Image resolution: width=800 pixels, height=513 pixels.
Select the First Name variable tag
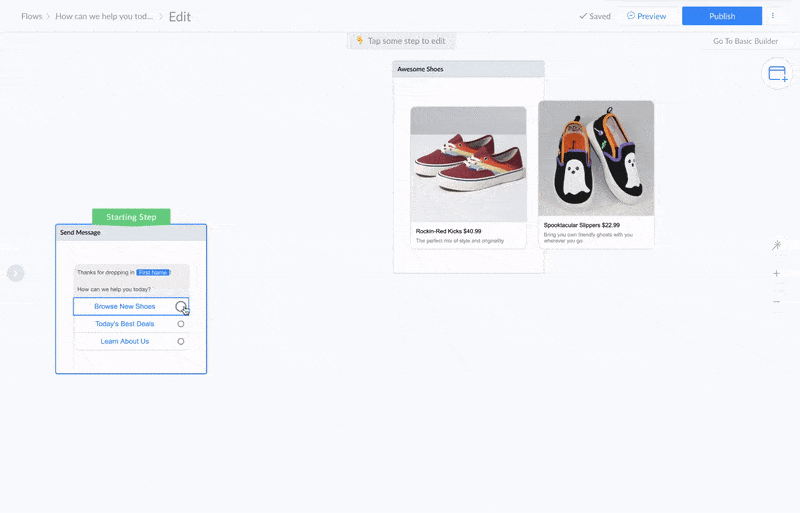[x=153, y=272]
